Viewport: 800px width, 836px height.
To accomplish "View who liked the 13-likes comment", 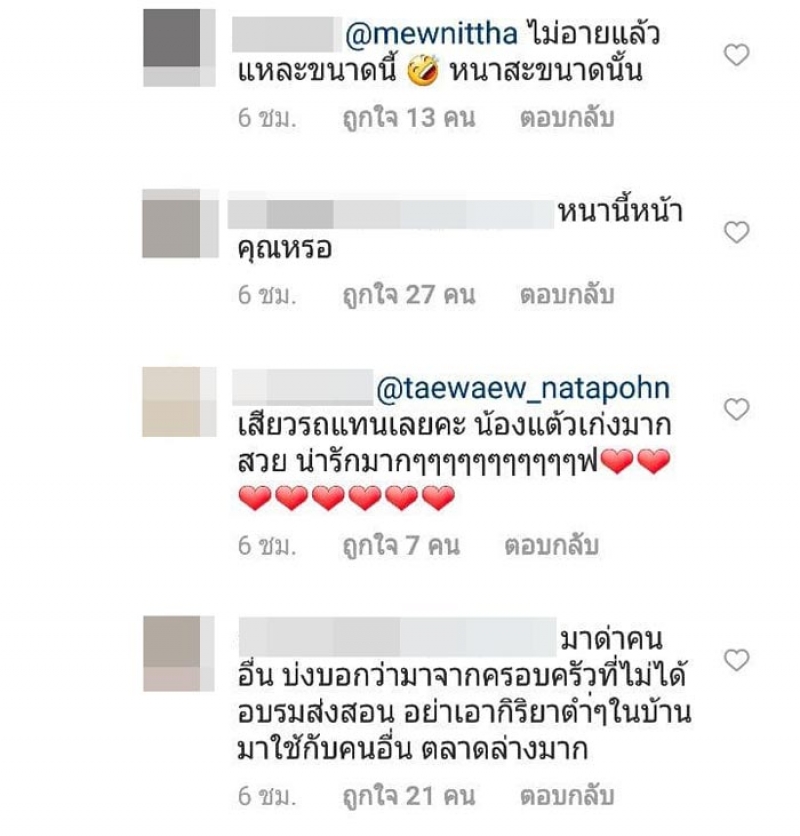I will (409, 118).
